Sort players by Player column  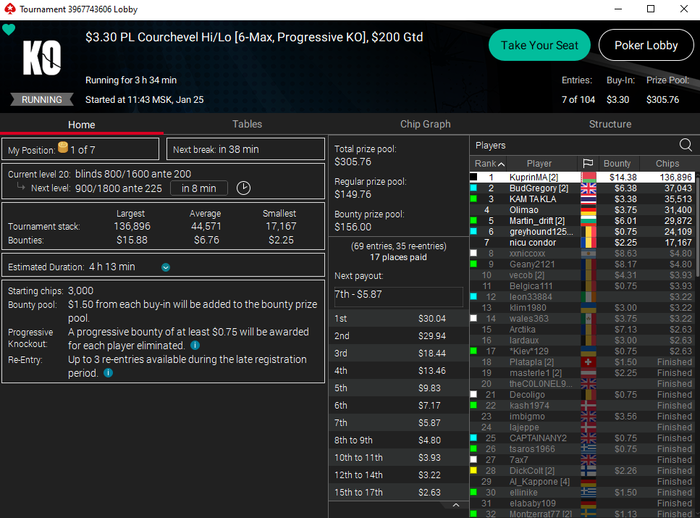click(539, 163)
